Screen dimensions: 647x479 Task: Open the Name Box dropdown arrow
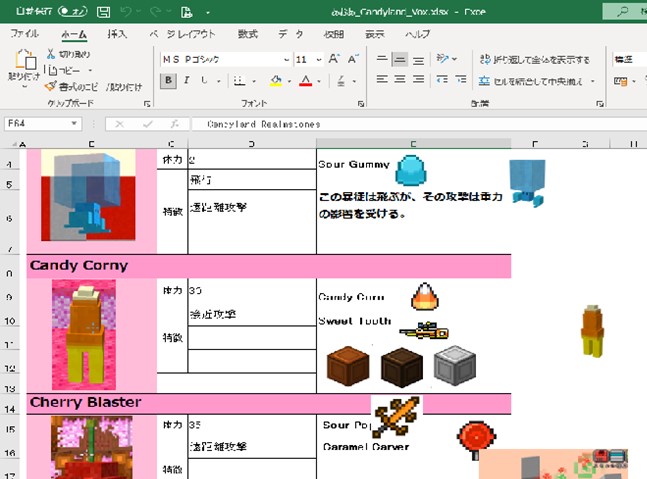pos(74,123)
